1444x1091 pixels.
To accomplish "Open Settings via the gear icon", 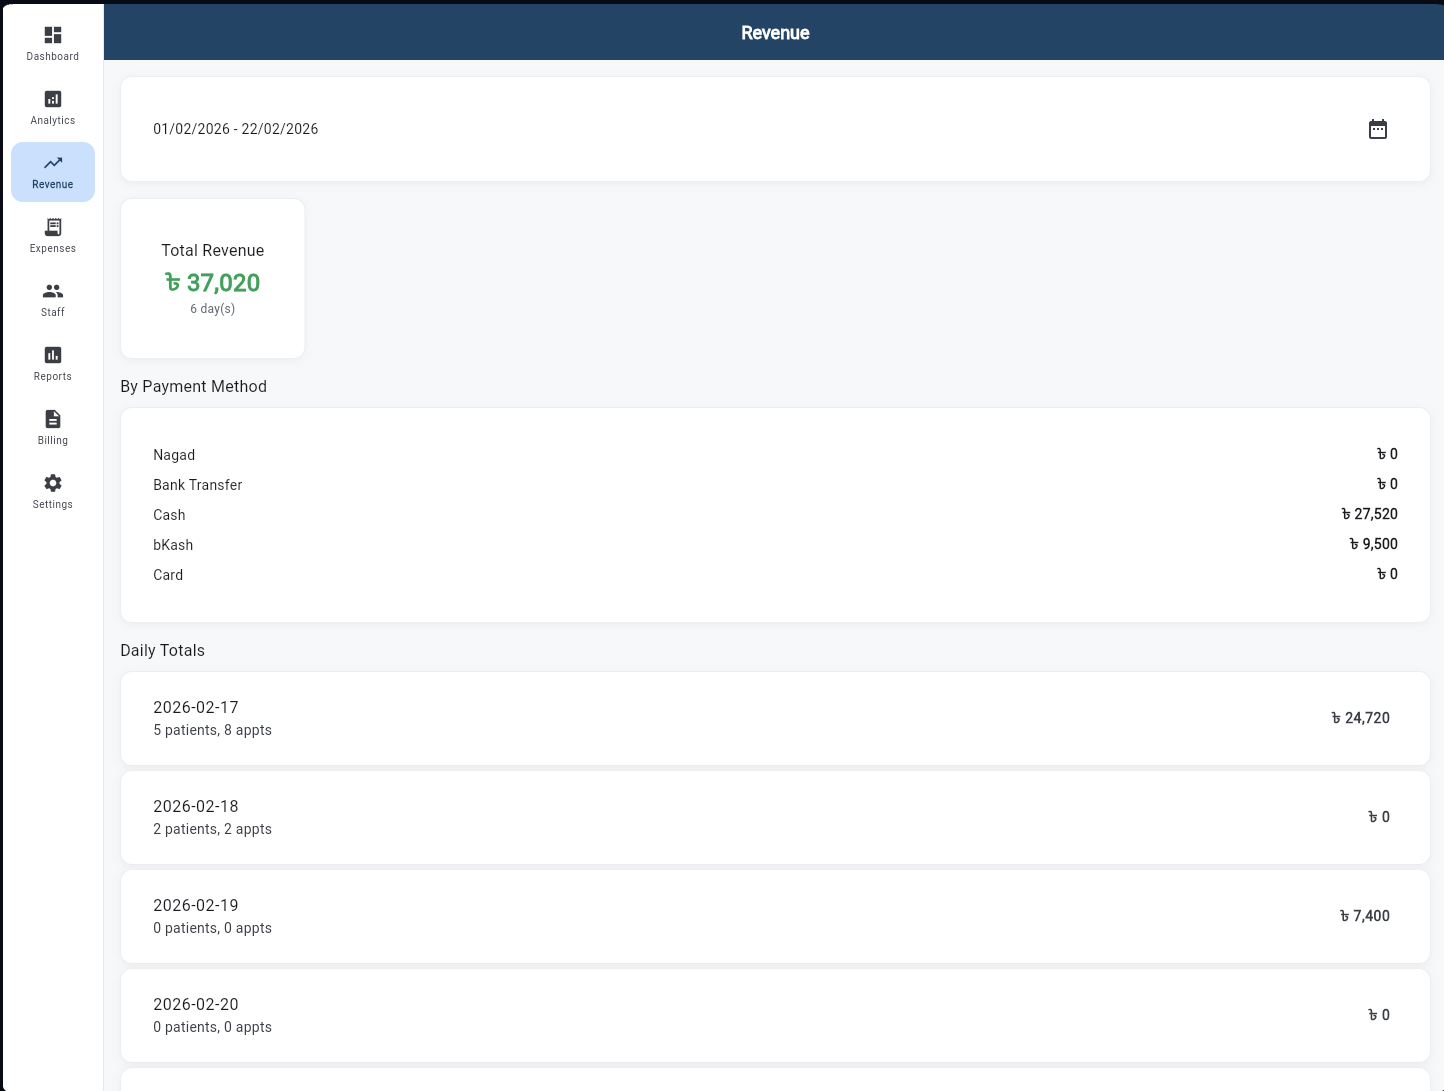I will click(x=52, y=482).
